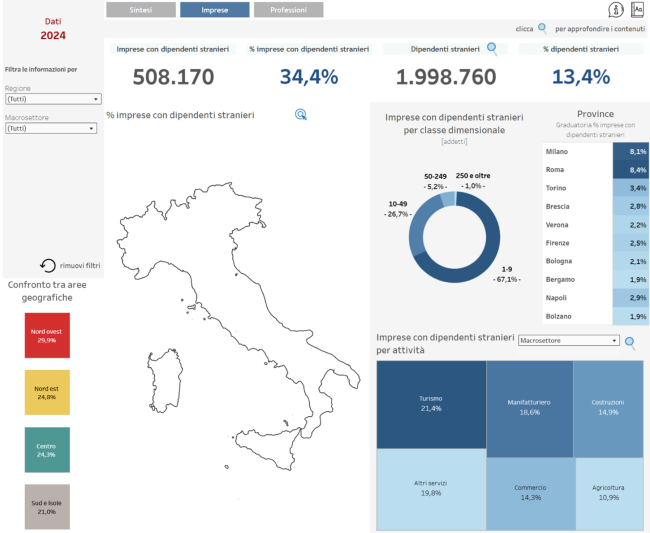Select the teal Centro area tile
650x533 pixels.
(x=47, y=450)
